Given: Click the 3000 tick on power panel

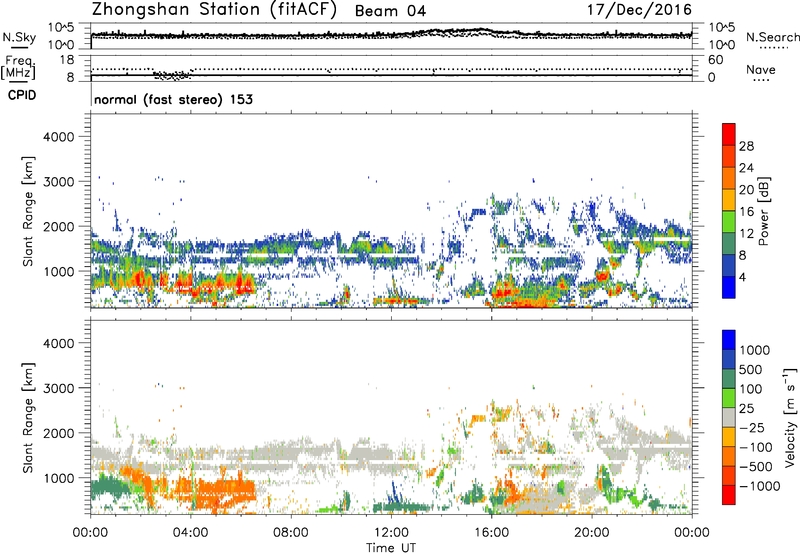Looking at the screenshot, I should (59, 182).
